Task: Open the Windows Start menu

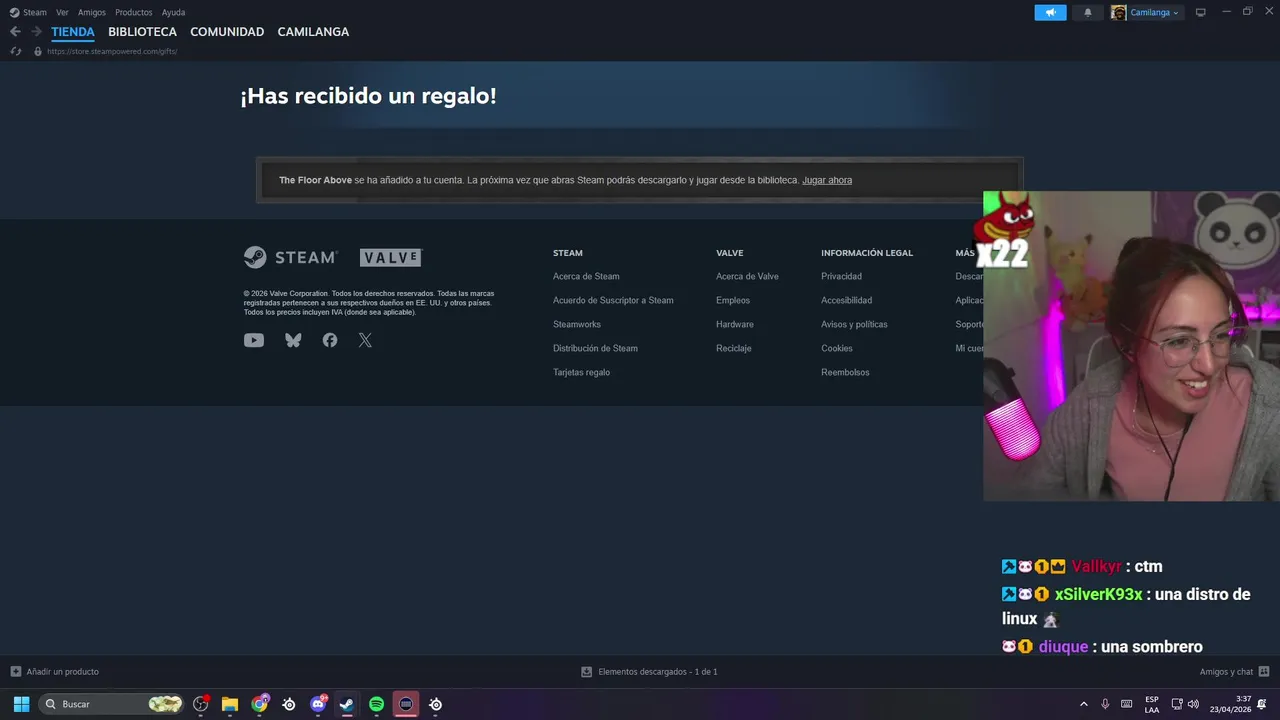Action: (21, 704)
